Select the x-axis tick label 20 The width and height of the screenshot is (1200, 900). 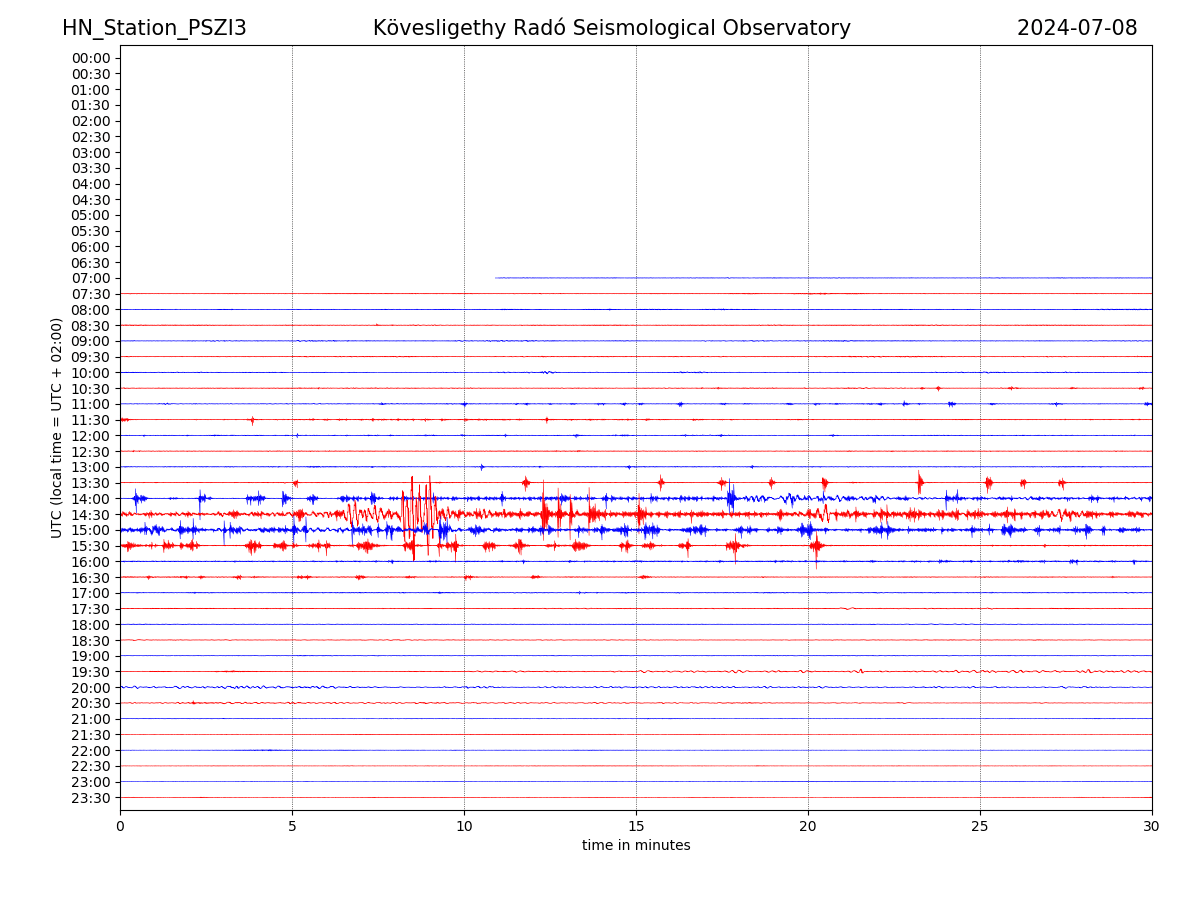(x=808, y=826)
